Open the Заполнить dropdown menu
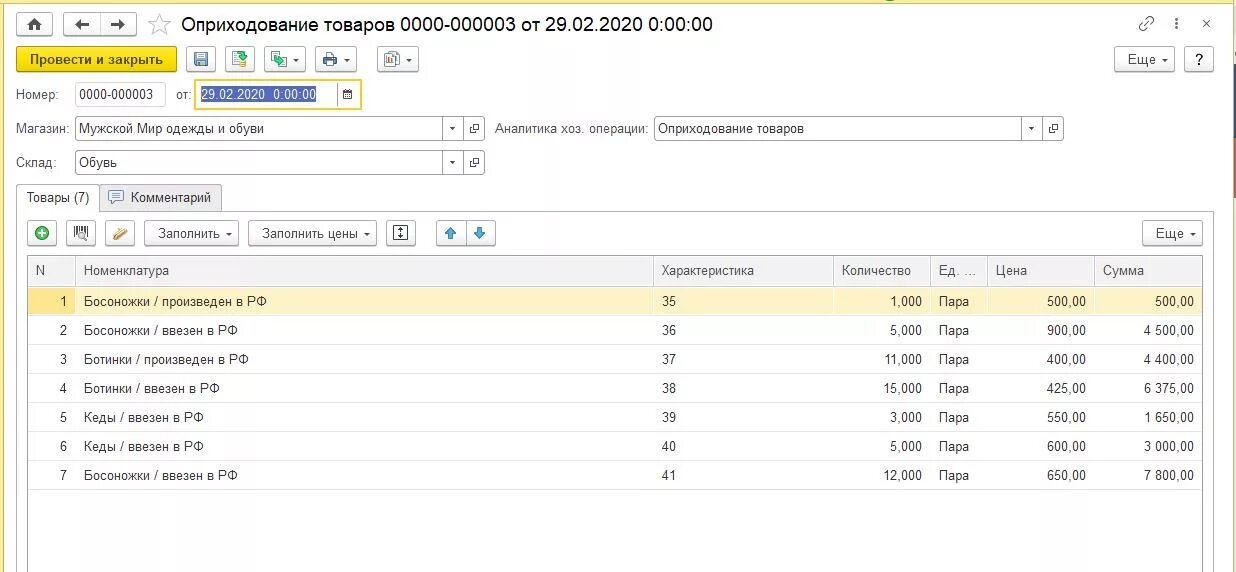 pos(191,233)
